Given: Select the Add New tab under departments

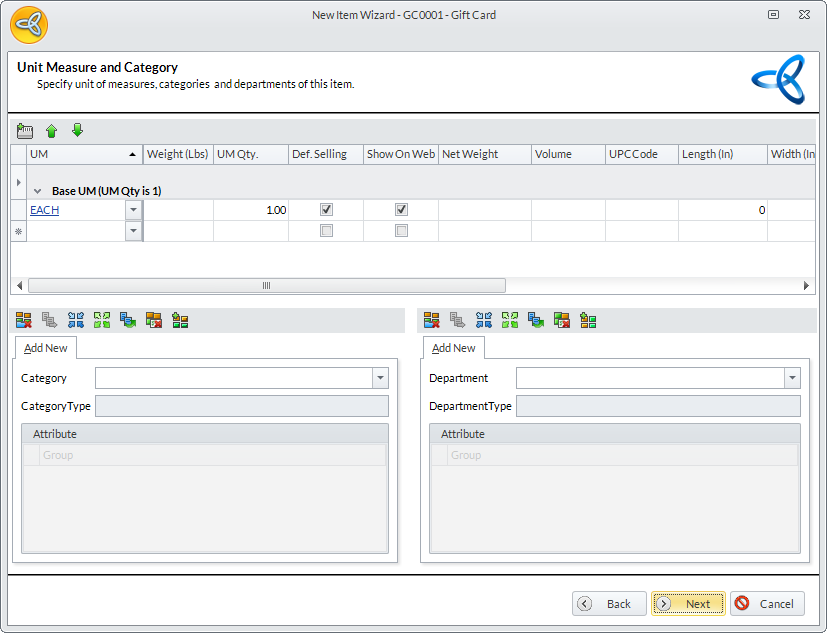Looking at the screenshot, I should (454, 348).
